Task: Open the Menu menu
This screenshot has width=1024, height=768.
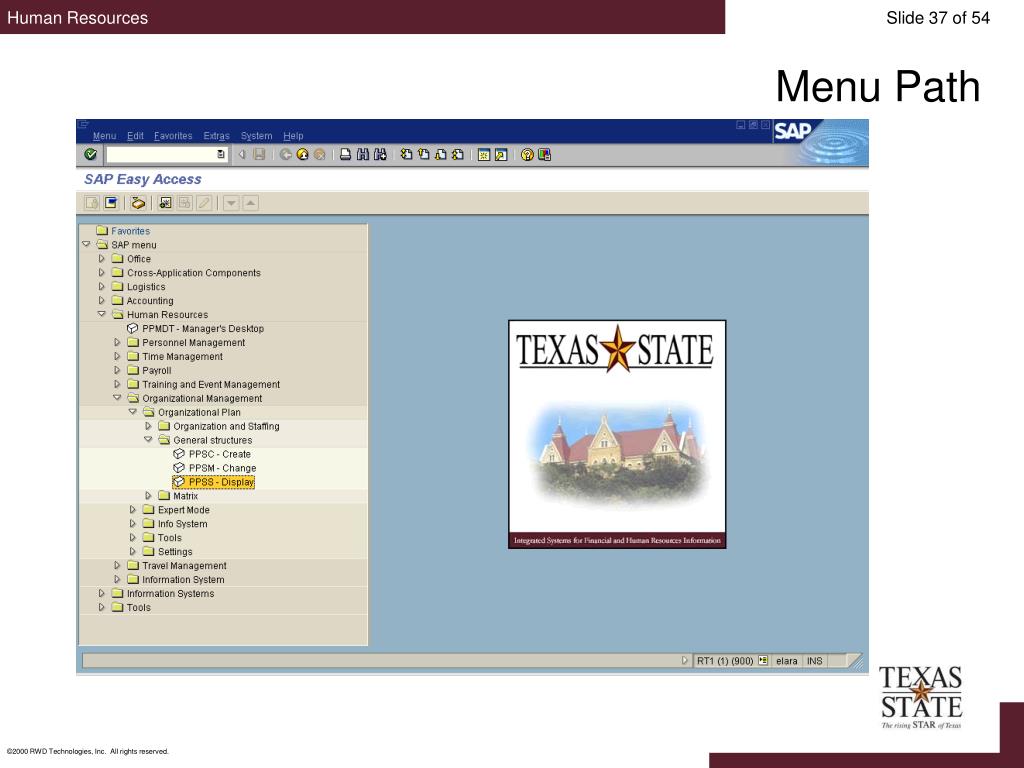Action: point(104,136)
